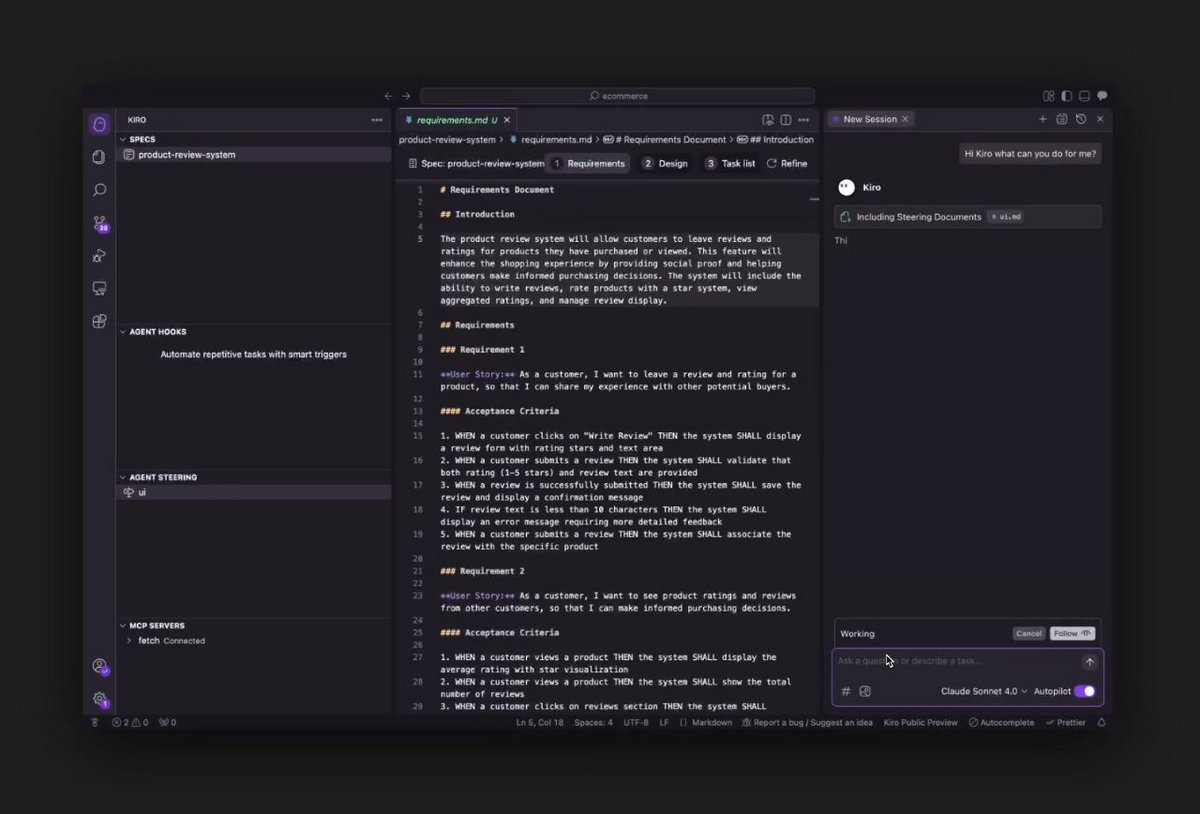This screenshot has height=814, width=1200.
Task: Click the send arrow in chat
Action: point(1089,662)
